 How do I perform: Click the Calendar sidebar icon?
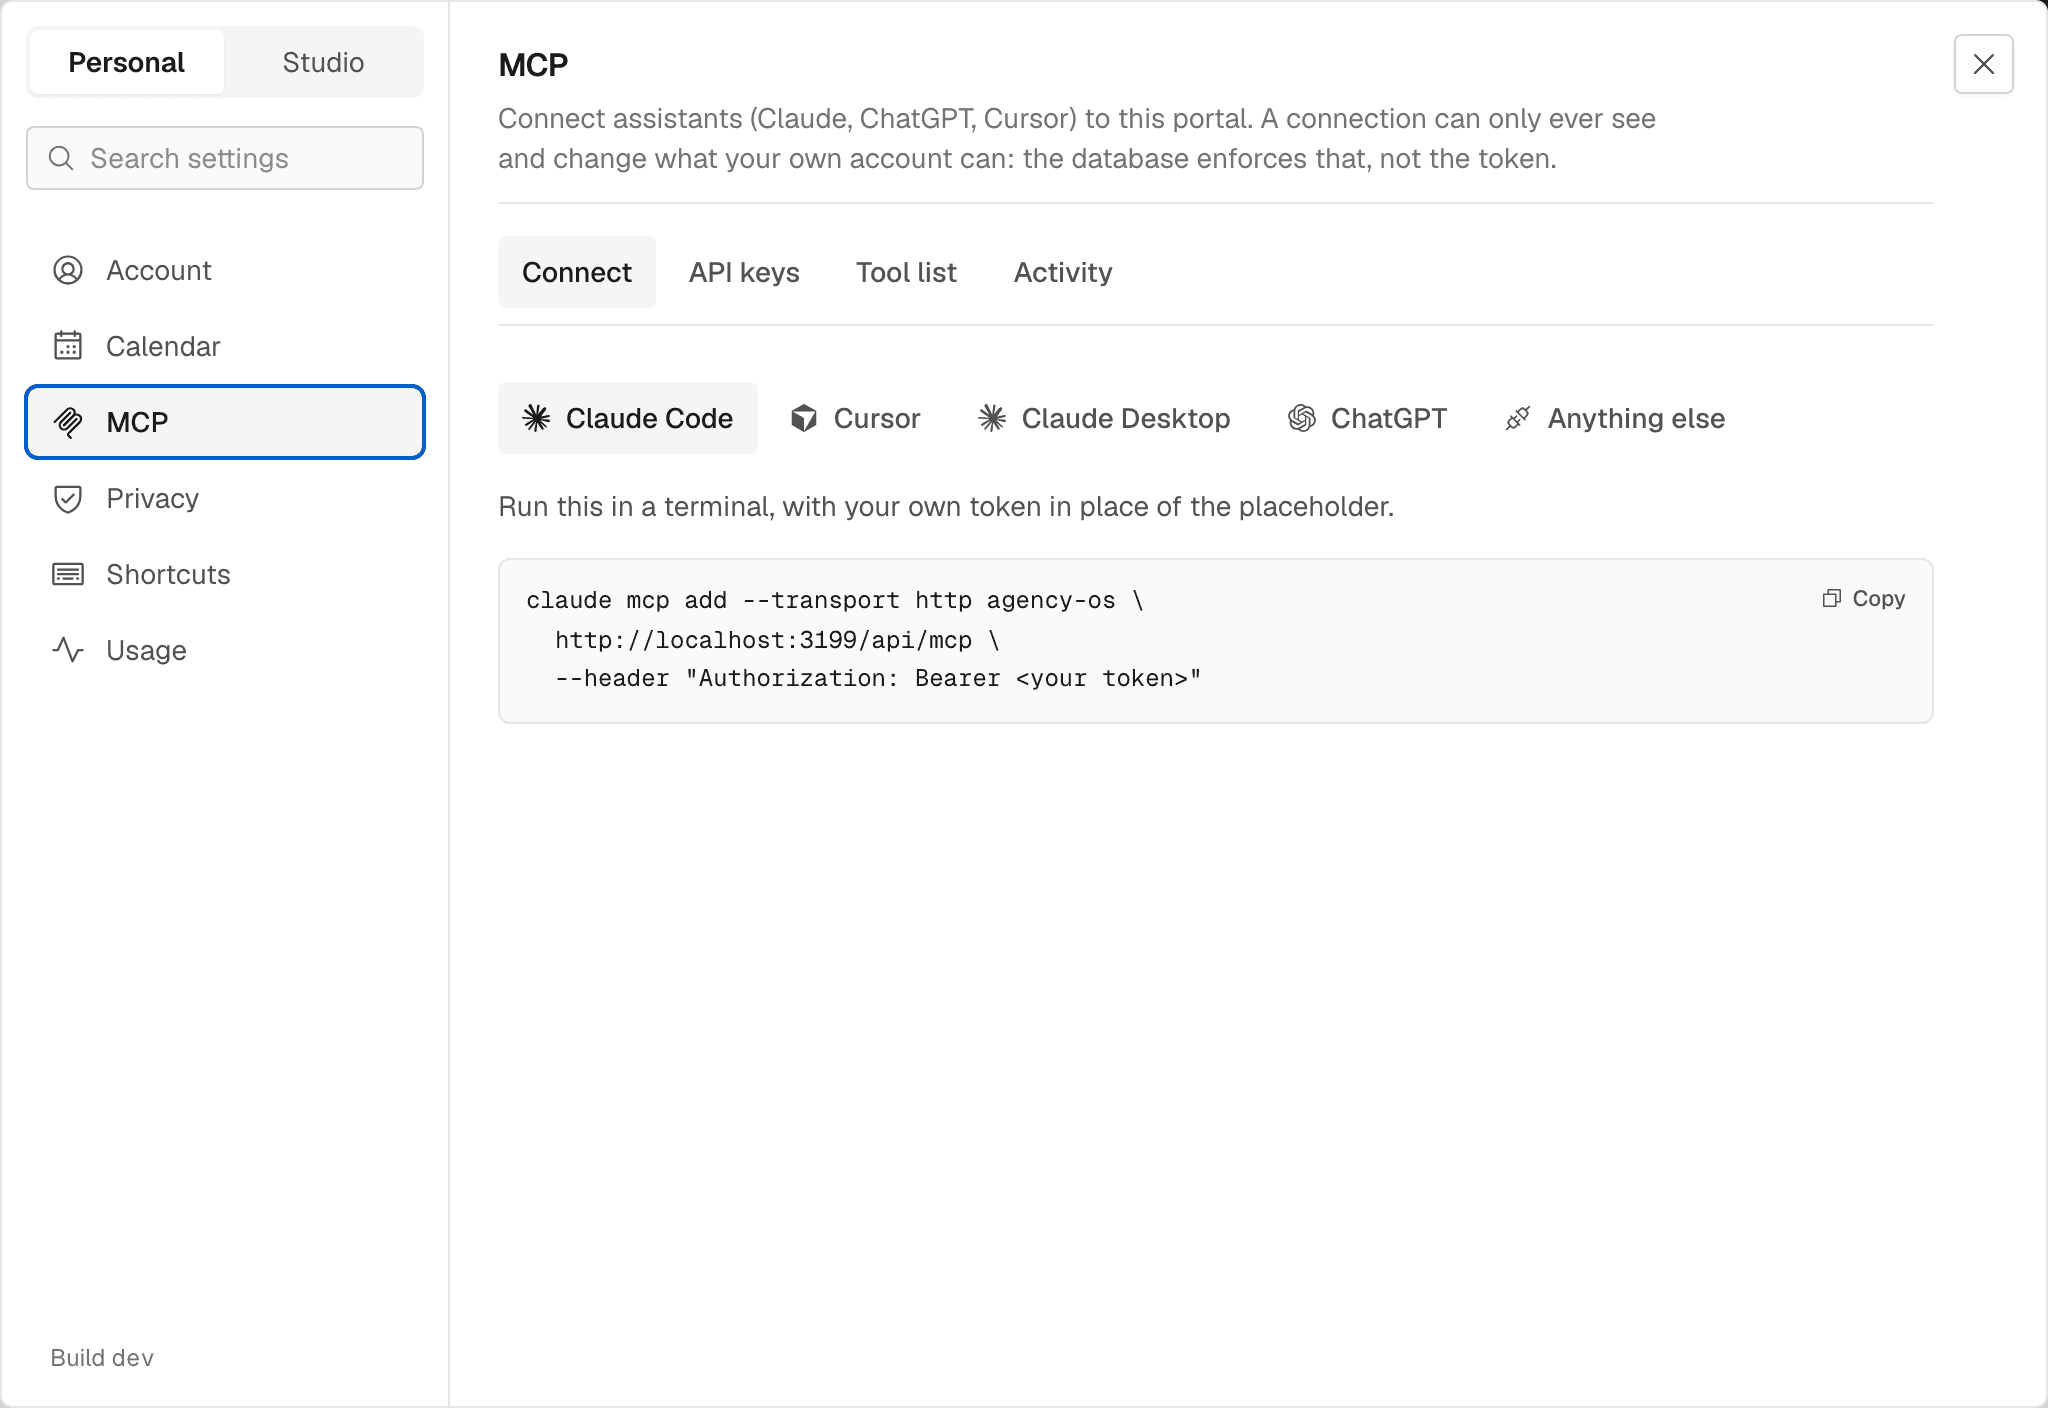(68, 346)
